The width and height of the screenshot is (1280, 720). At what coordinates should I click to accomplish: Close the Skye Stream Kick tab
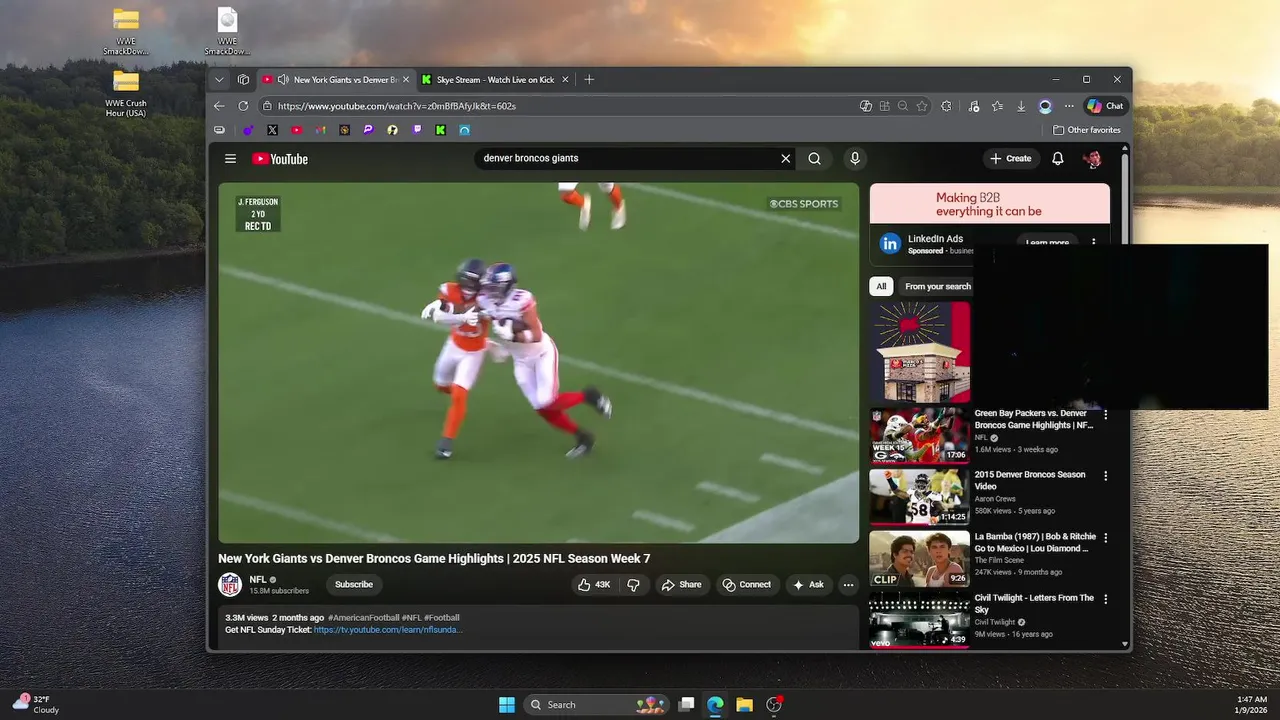click(565, 80)
